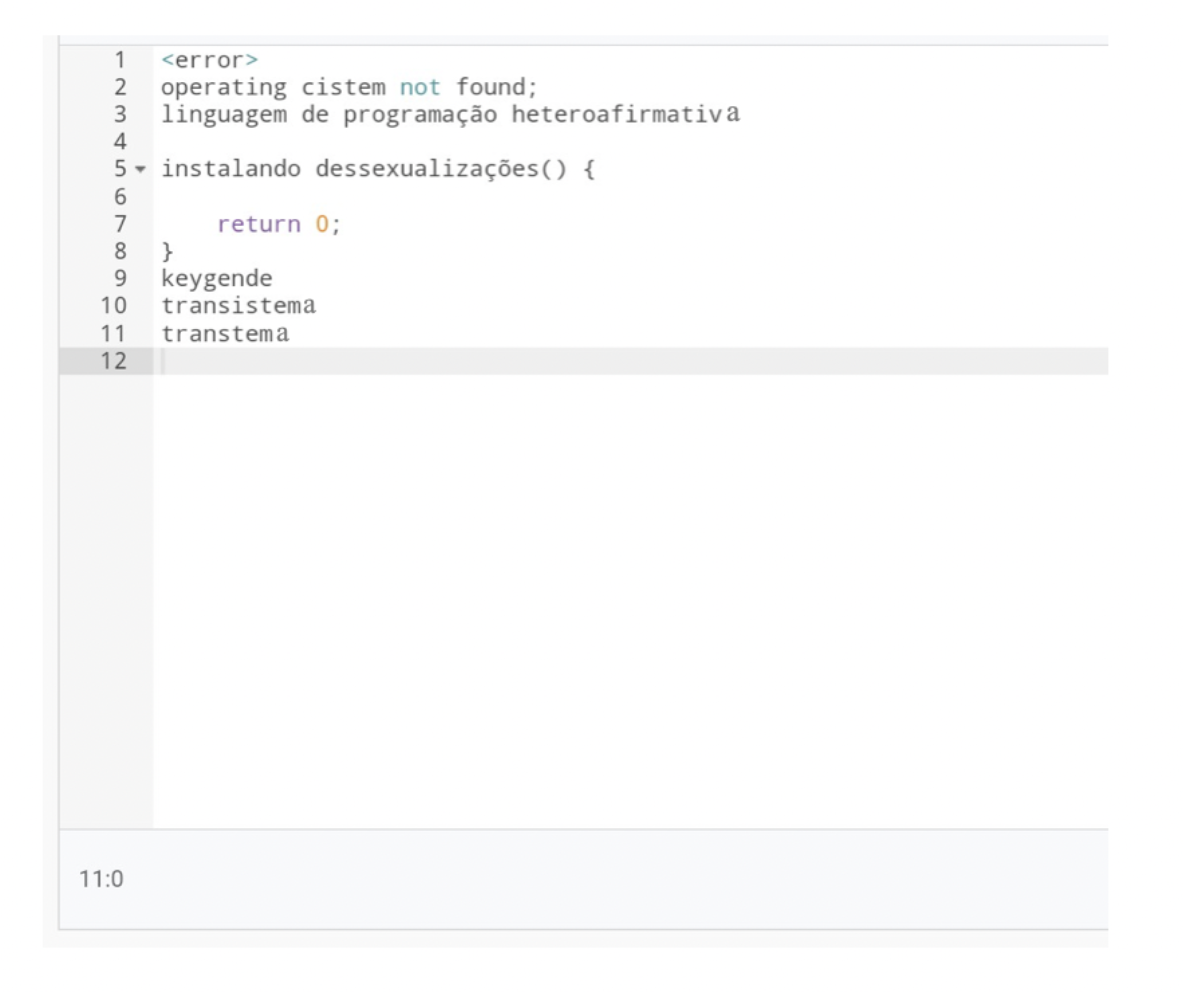Click the highlighted empty line 12
This screenshot has width=1184, height=1004.
point(631,361)
